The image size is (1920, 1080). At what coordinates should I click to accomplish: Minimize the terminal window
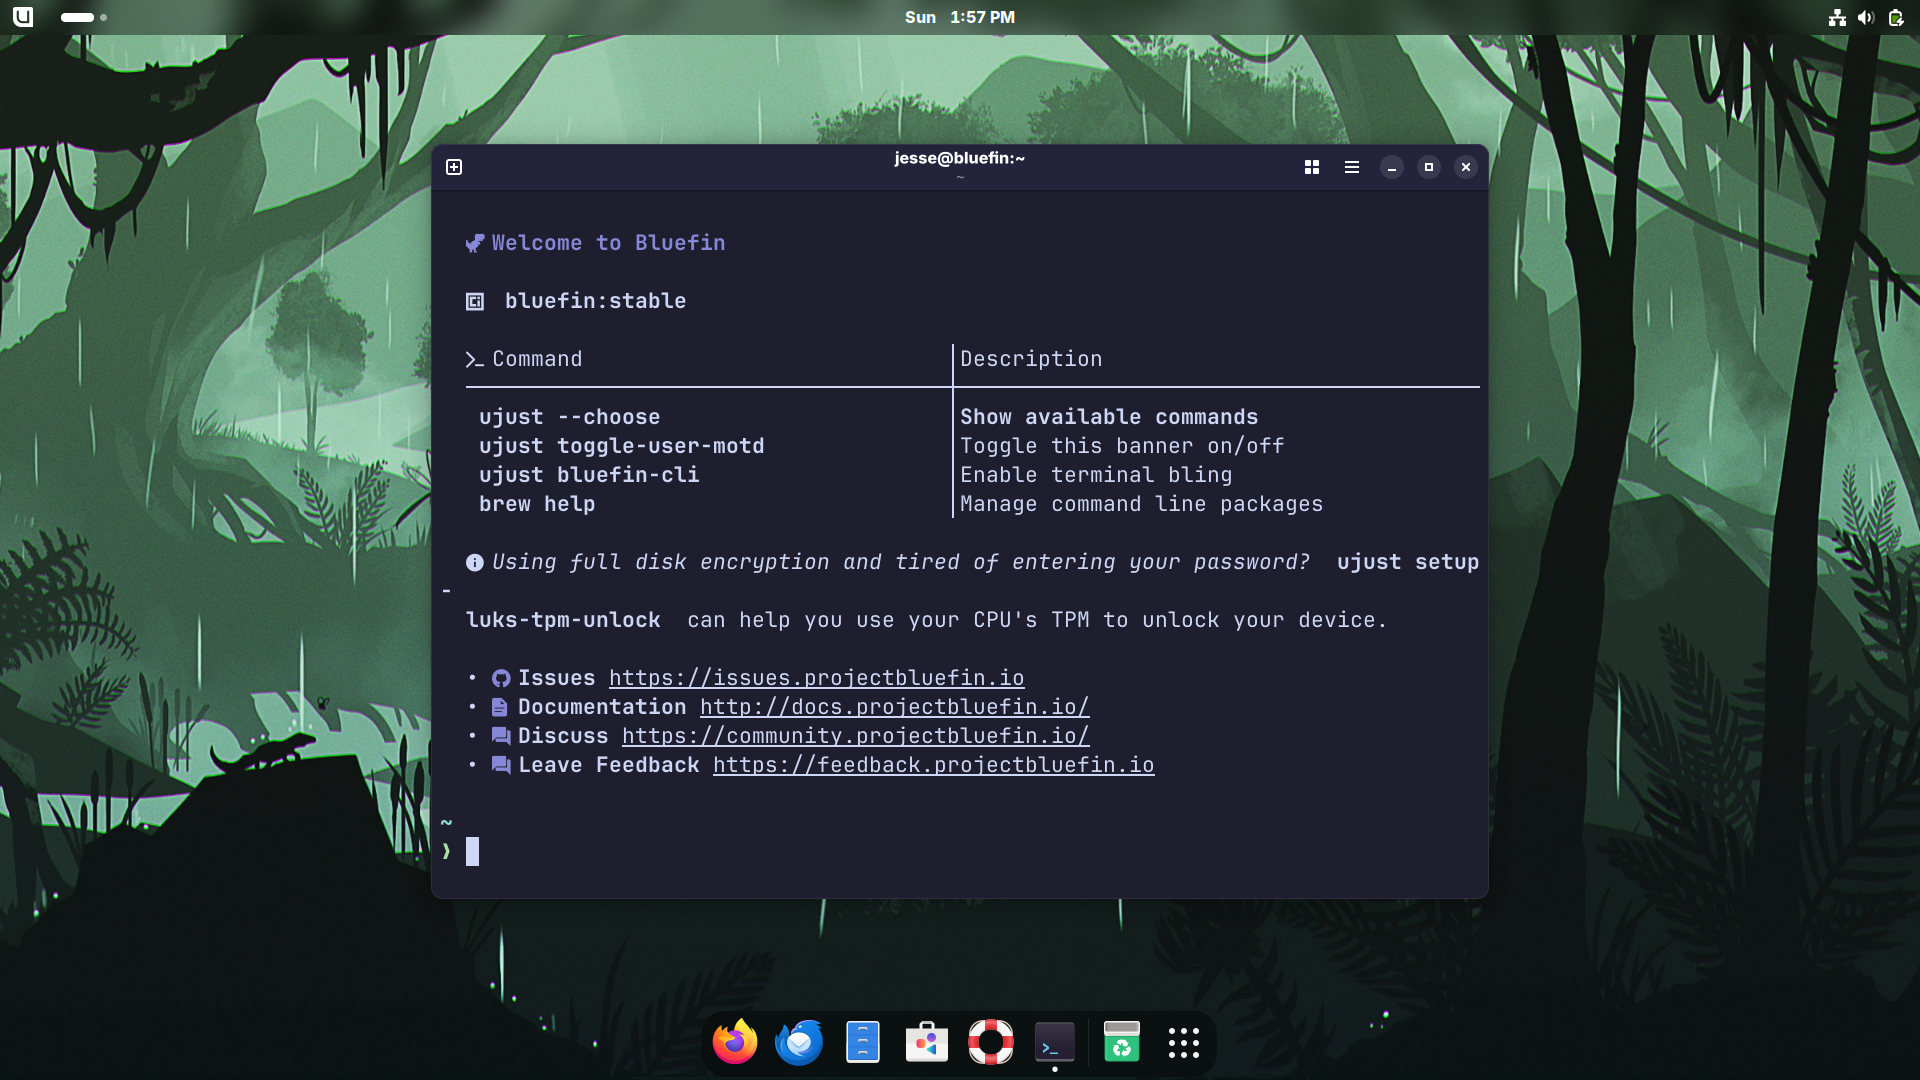[x=1392, y=167]
